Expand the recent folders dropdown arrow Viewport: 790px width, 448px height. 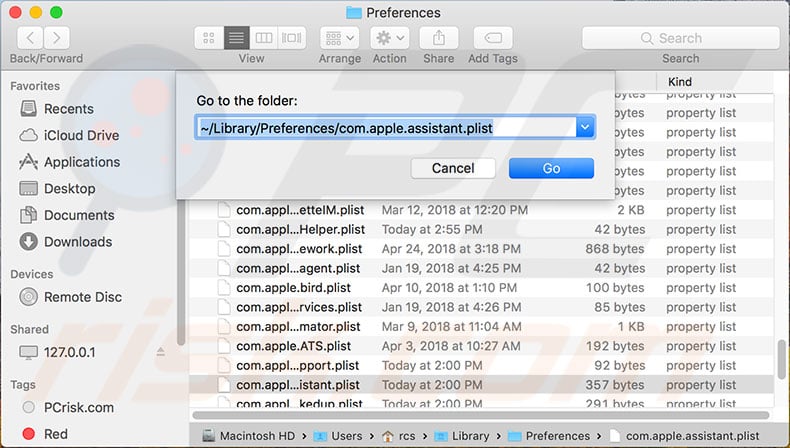pos(585,128)
